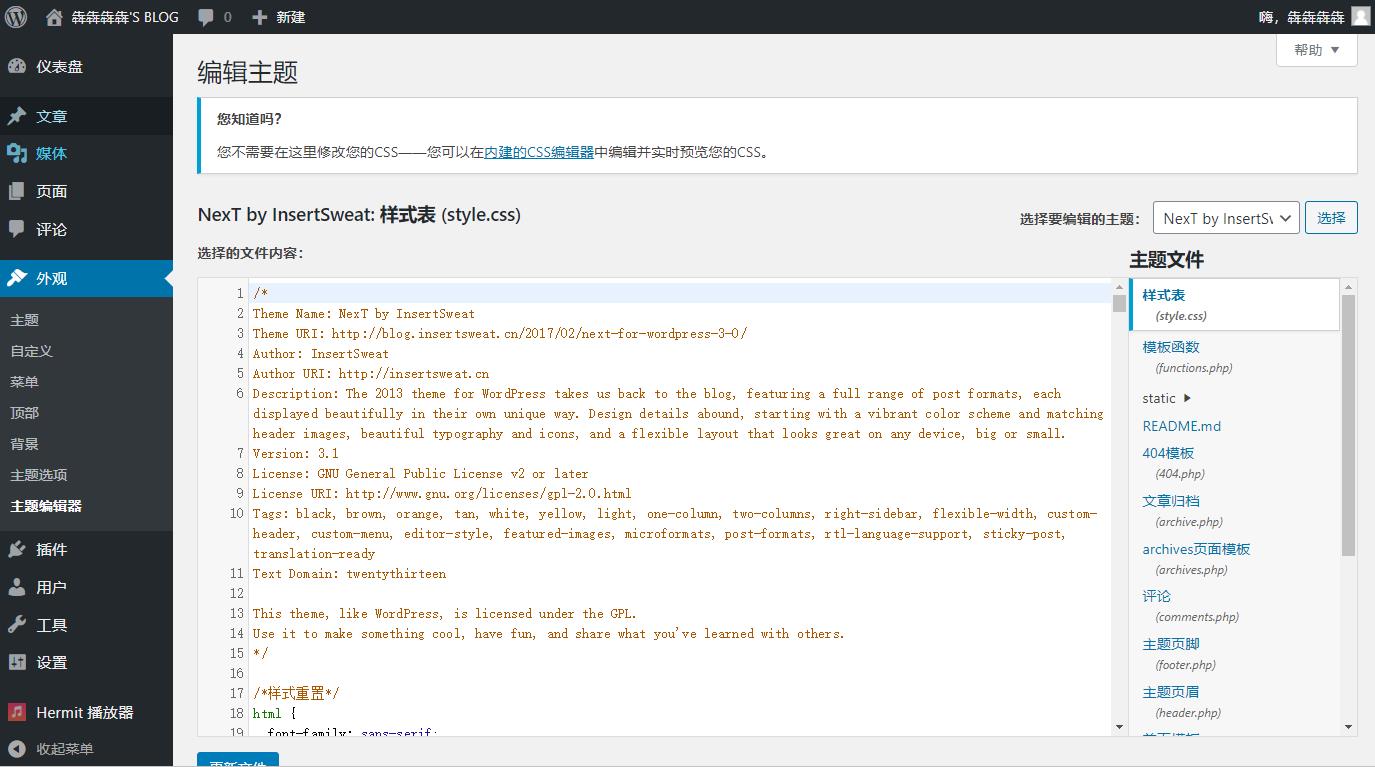Click the 插件 plug icon
Screen dimensions: 1375x767
17,549
